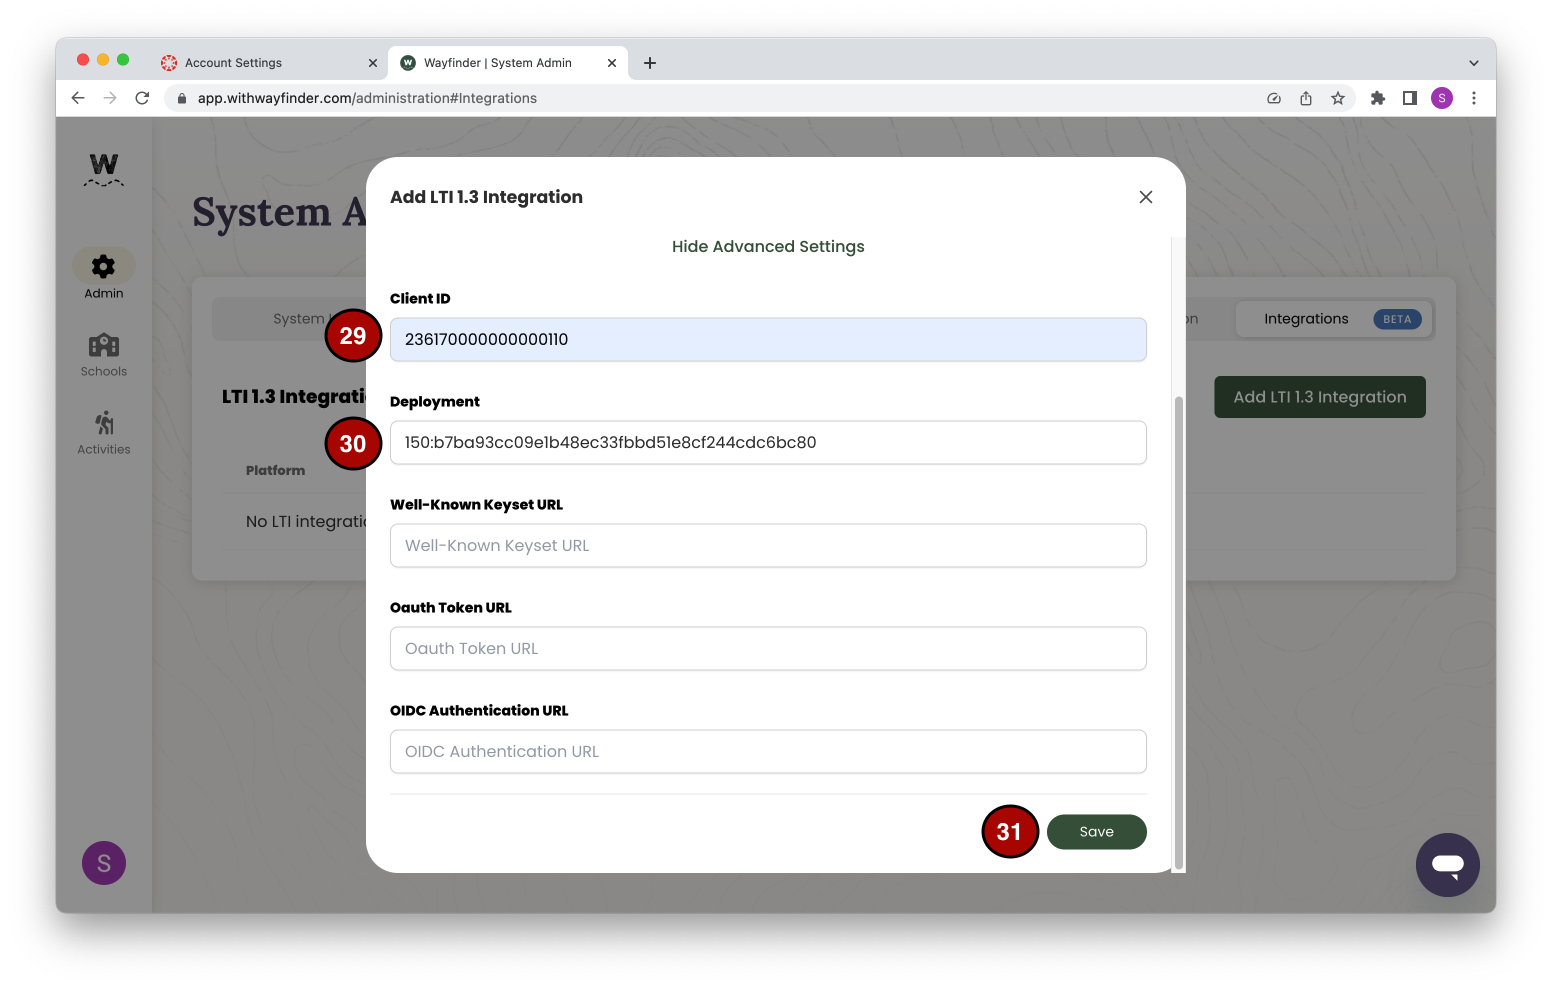Toggle the browser side panel icon

pyautogui.click(x=1410, y=98)
